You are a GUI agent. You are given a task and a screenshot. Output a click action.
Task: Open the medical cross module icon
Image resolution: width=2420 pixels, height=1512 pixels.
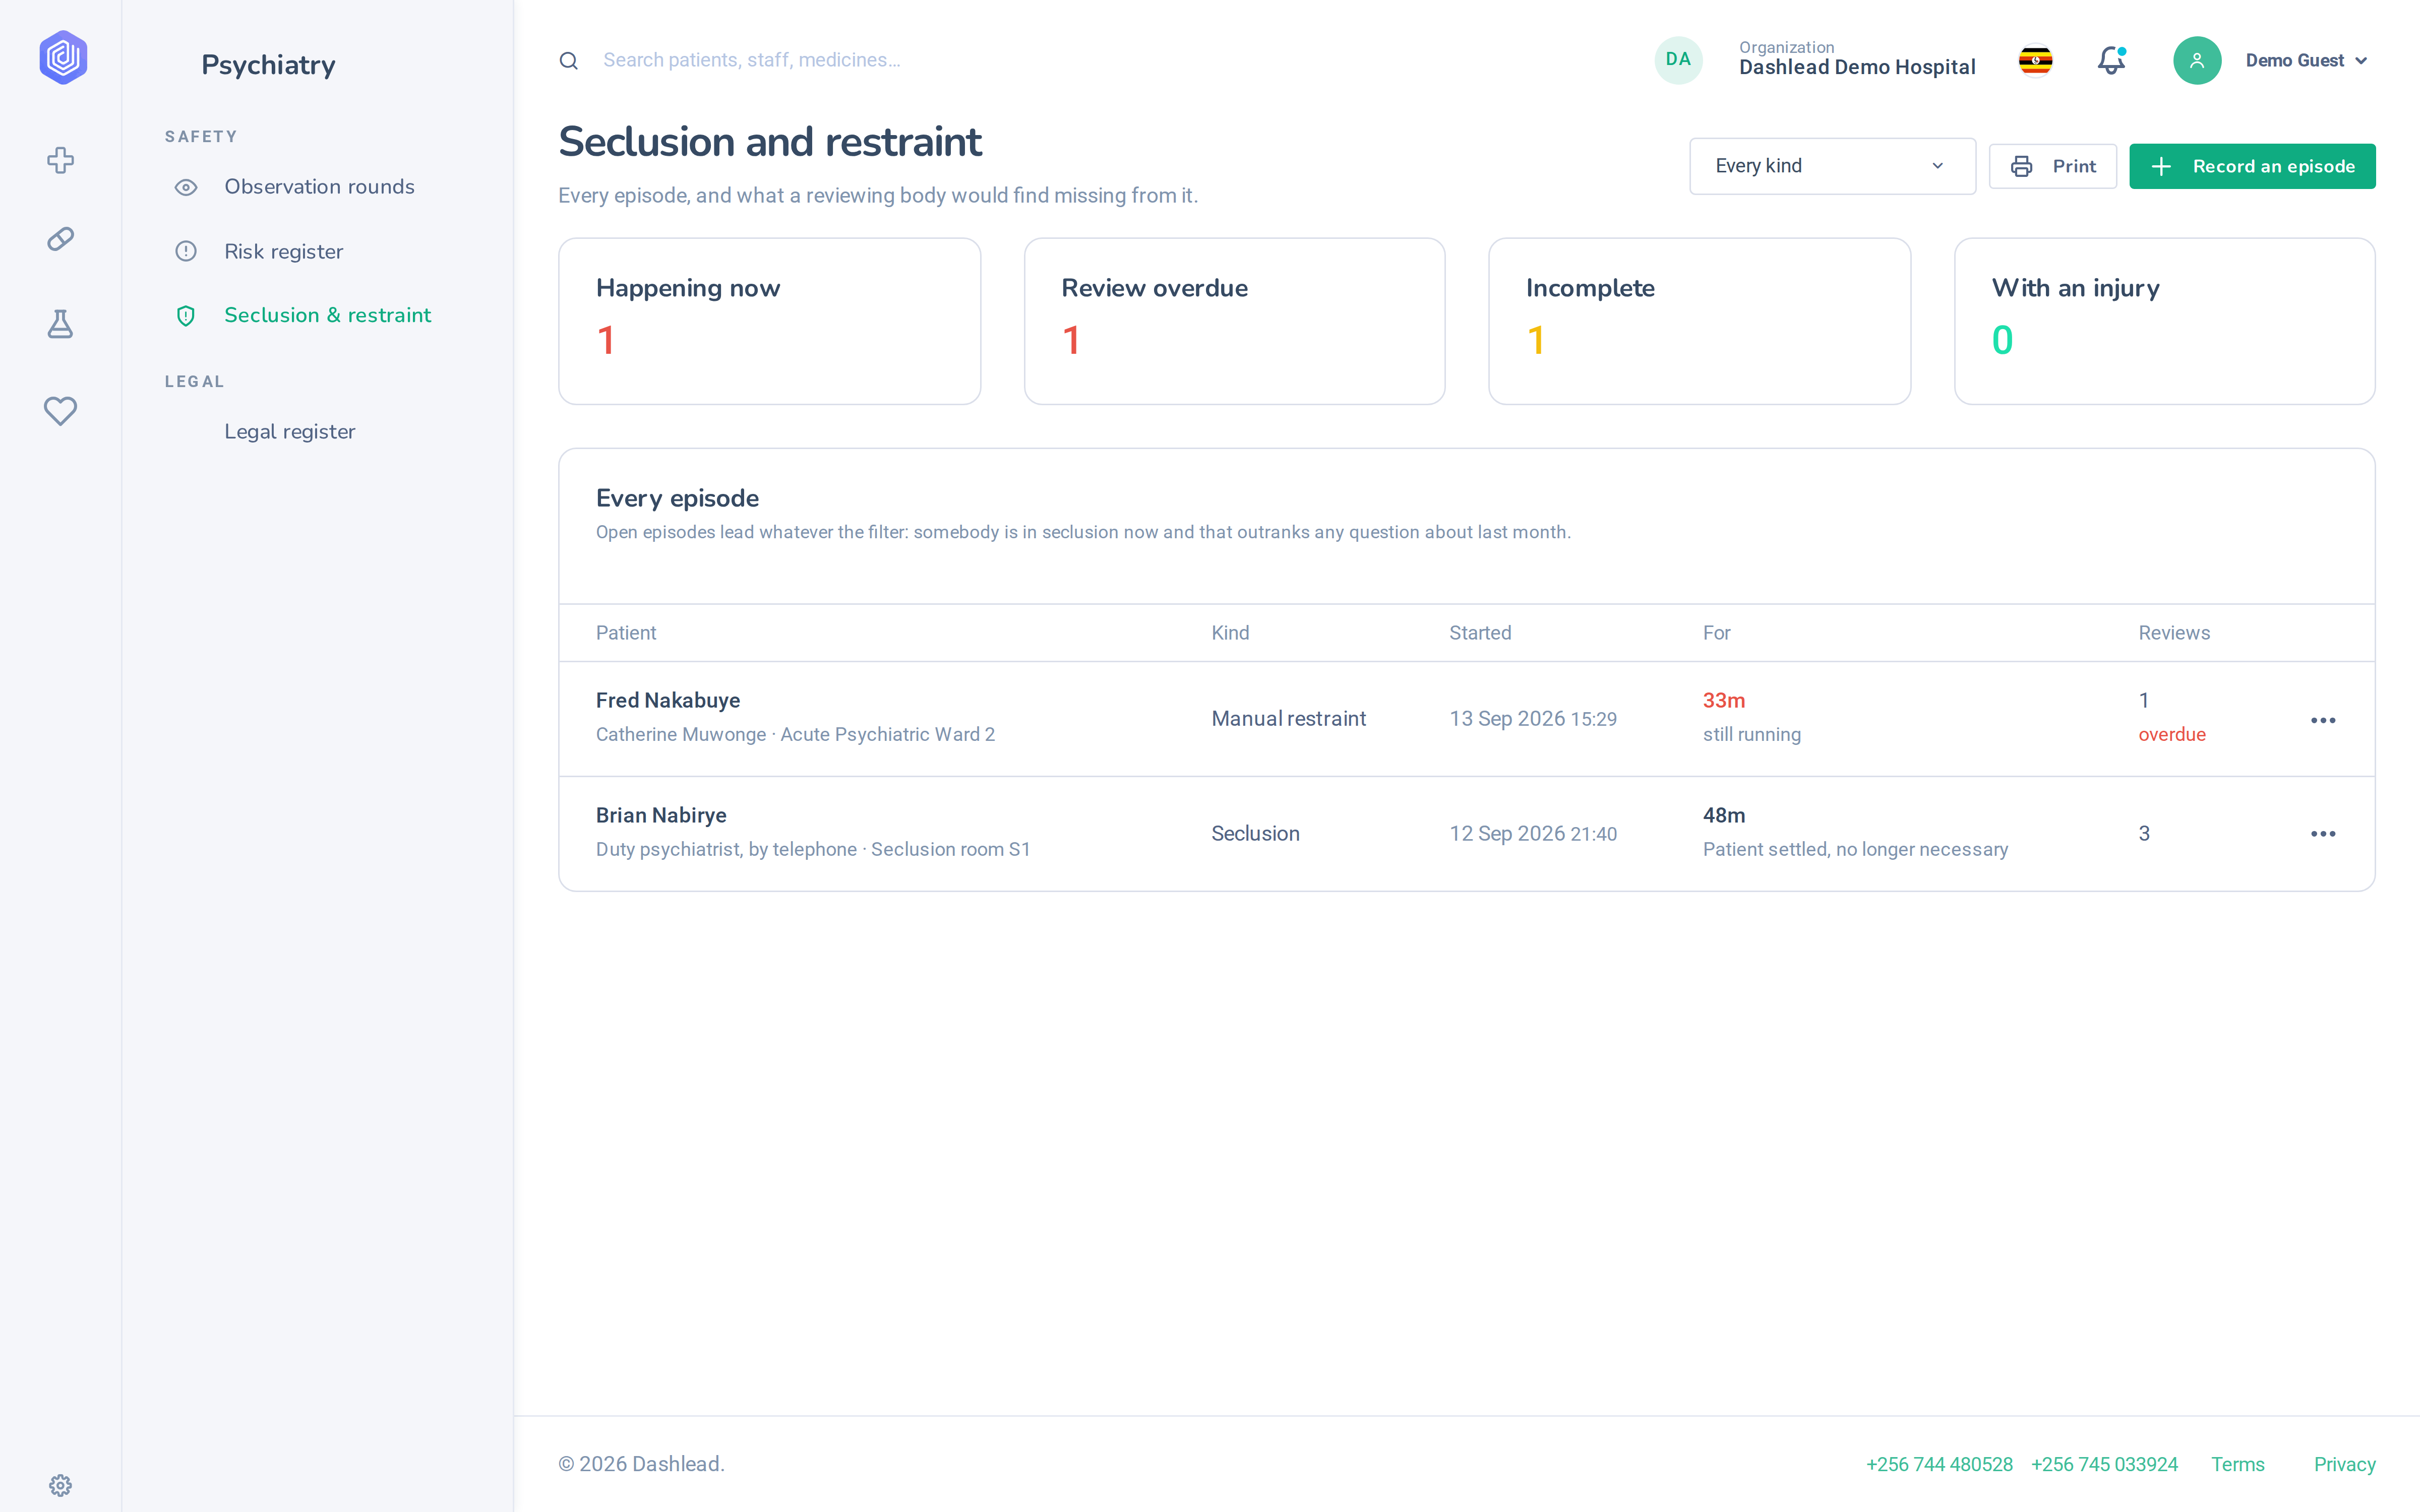pos(61,160)
